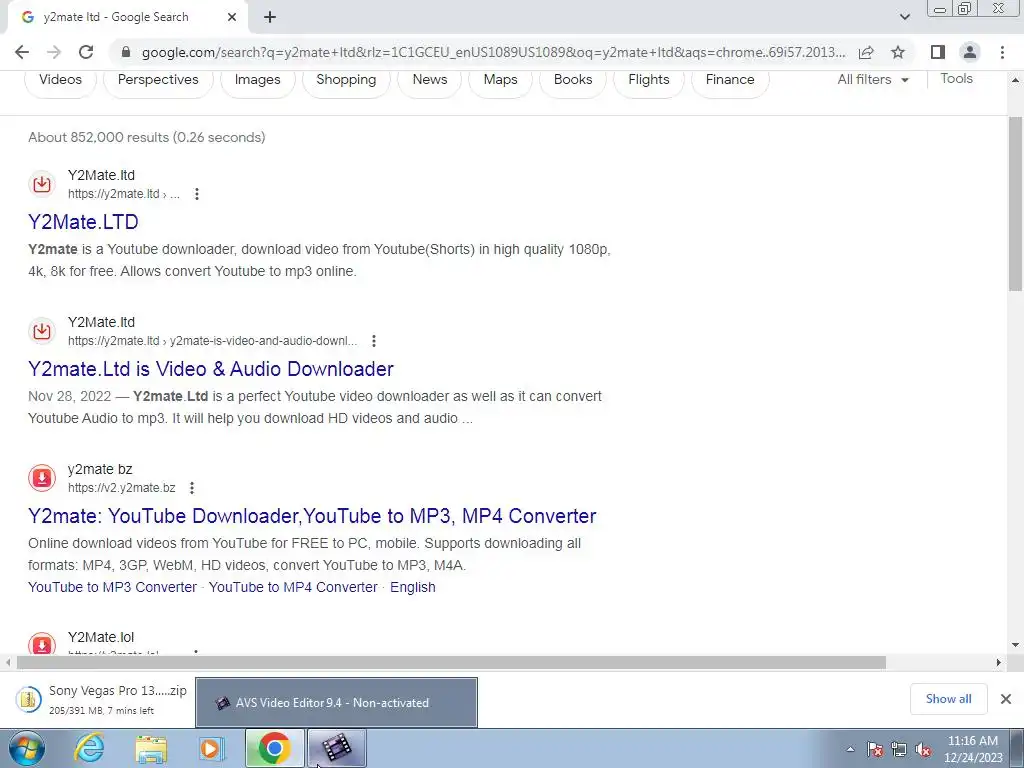Image resolution: width=1024 pixels, height=768 pixels.
Task: Click the scroll-right arrow of horizontal scrollbar
Action: click(x=998, y=662)
